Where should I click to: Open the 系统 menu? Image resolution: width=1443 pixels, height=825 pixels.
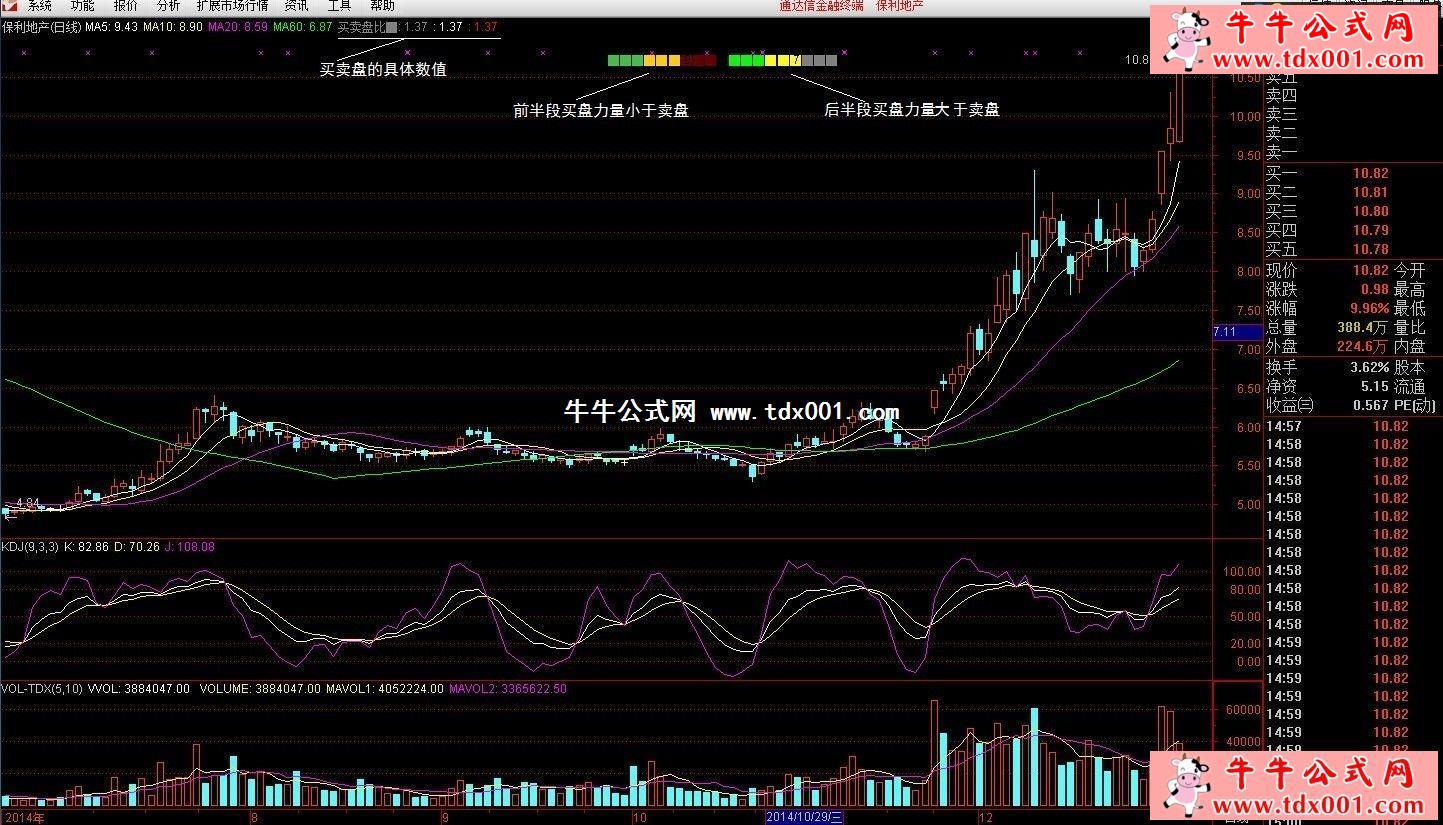40,5
